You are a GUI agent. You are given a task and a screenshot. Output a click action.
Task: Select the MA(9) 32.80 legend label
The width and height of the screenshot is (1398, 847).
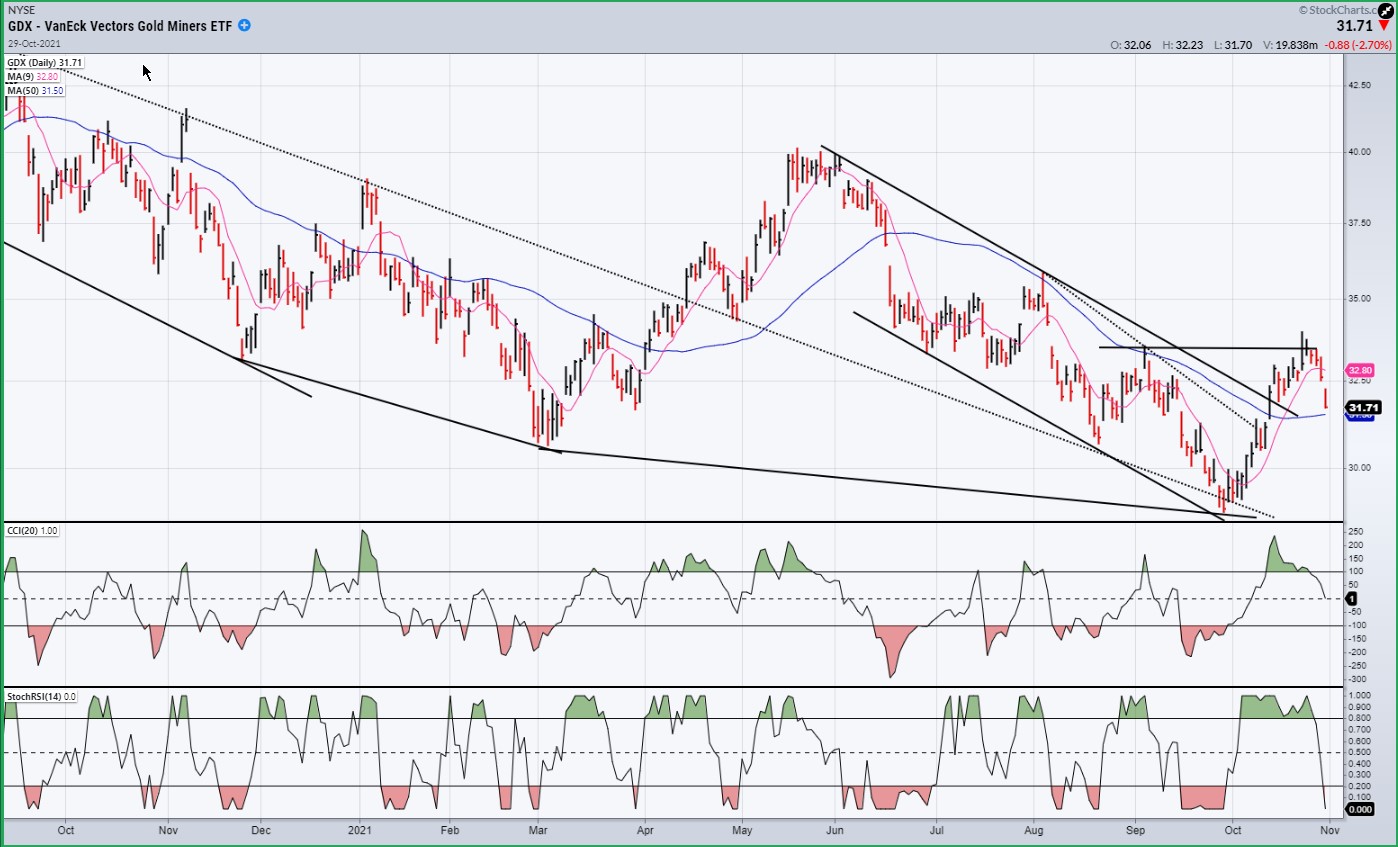[34, 77]
